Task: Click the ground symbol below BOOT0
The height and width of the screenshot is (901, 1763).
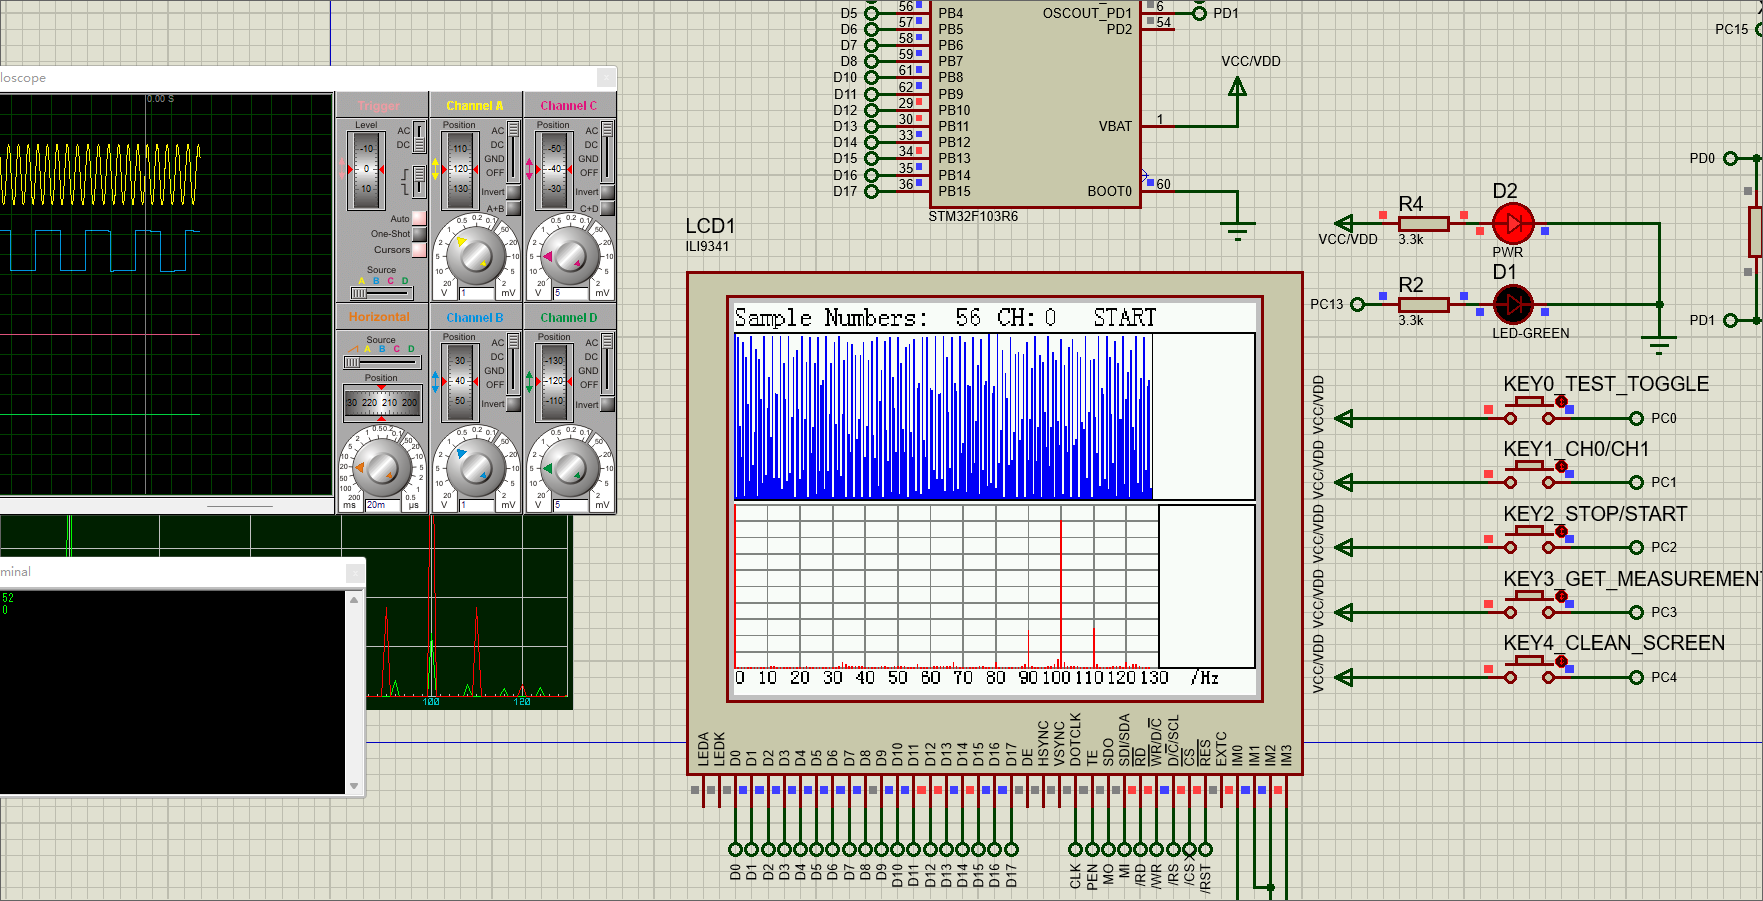Action: pos(1237,231)
